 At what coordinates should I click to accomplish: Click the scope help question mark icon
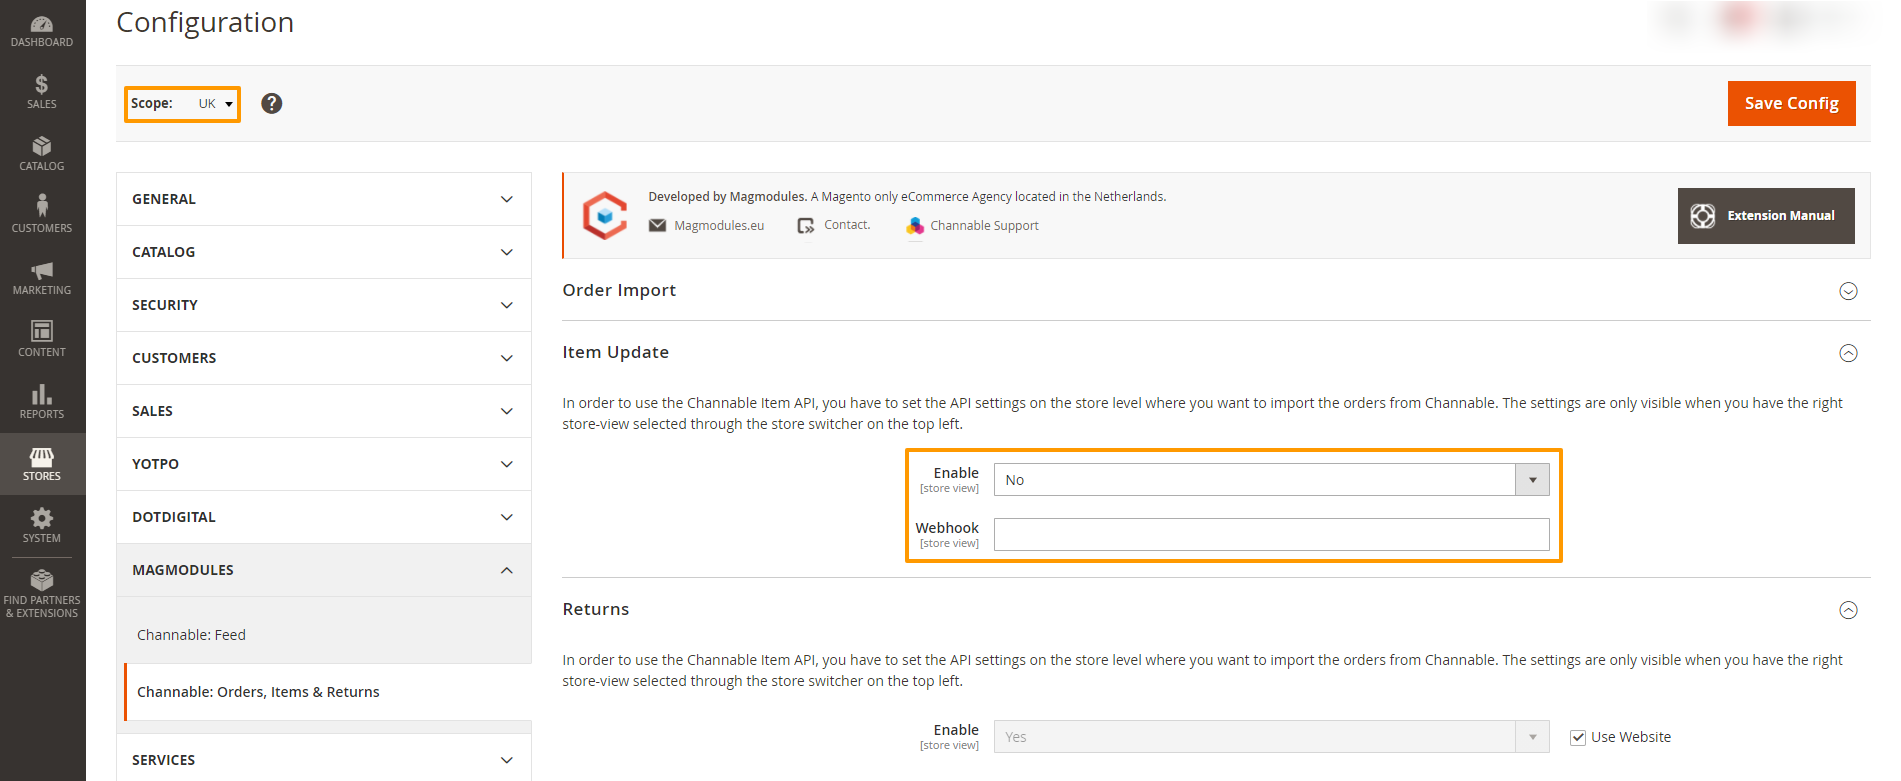271,103
